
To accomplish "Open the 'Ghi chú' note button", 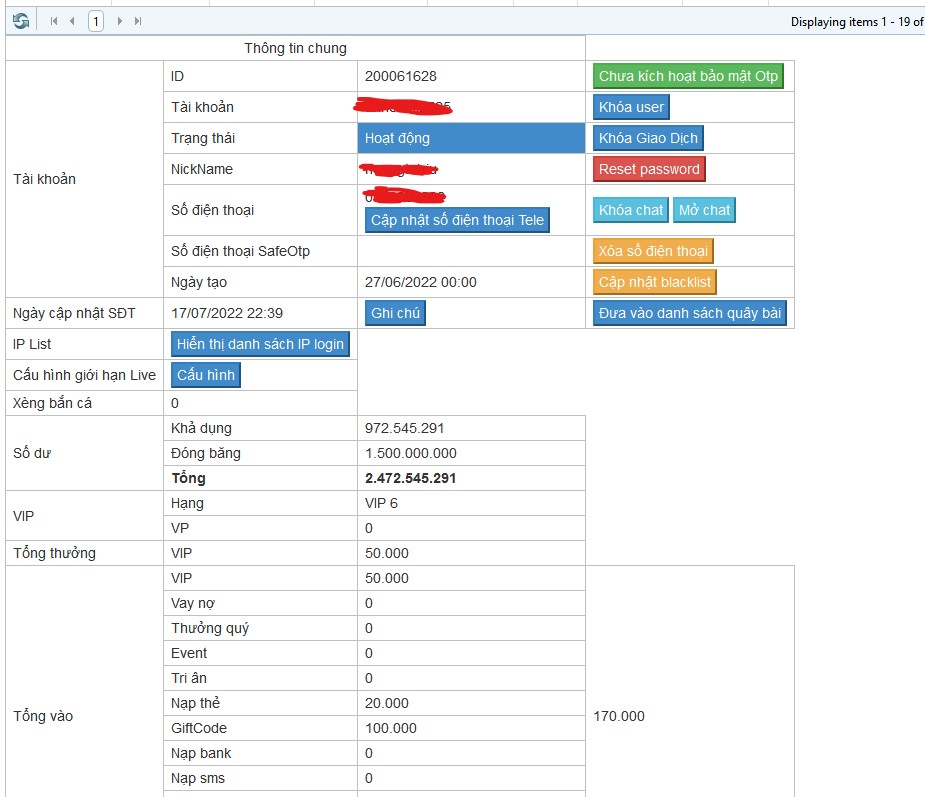I will click(395, 313).
